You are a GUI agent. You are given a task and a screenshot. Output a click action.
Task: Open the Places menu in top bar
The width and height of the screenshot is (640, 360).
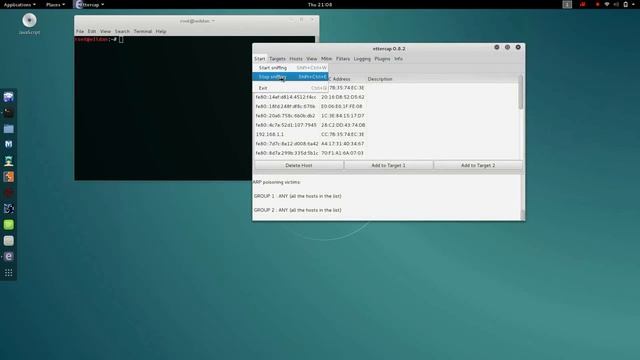pos(55,4)
